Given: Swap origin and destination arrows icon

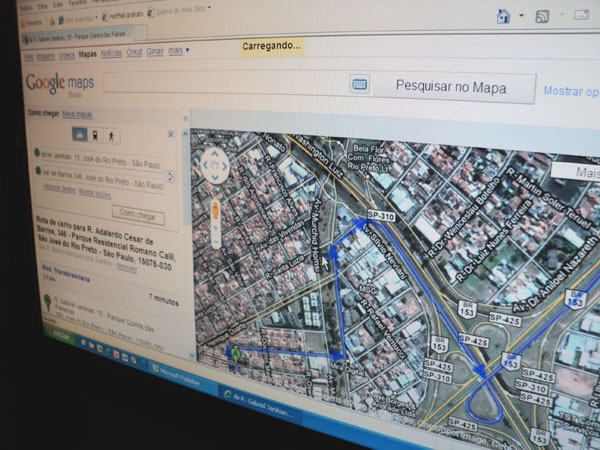Looking at the screenshot, I should click(x=170, y=176).
